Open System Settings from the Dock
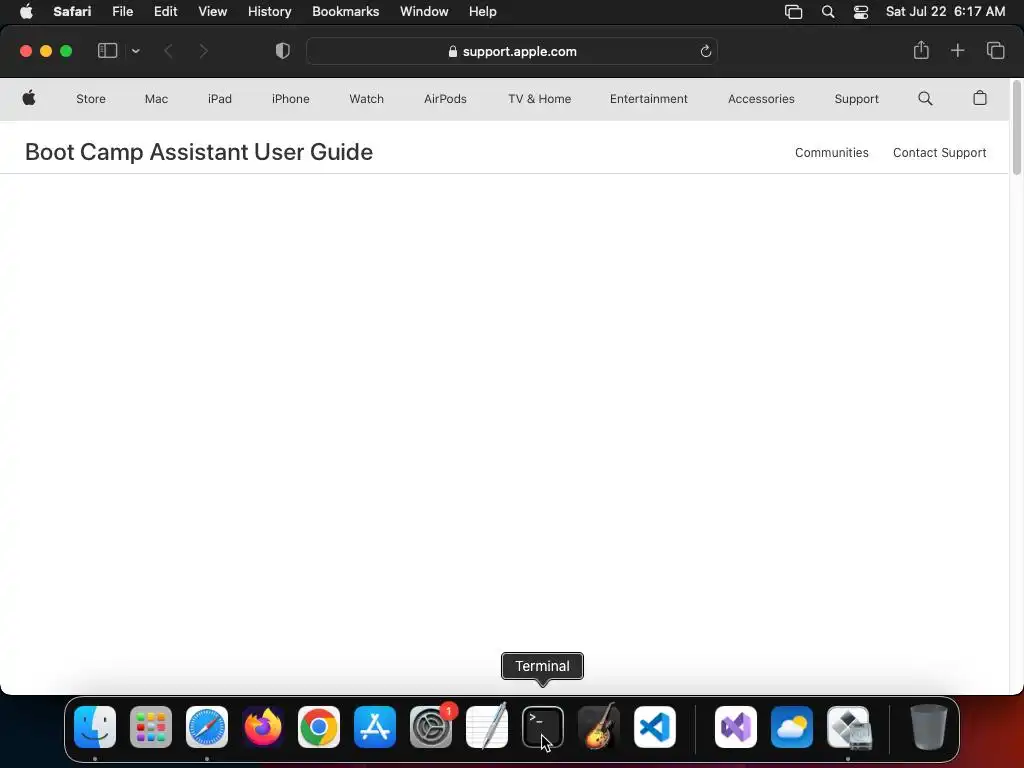Screen dimensions: 1024x768 click(431, 726)
